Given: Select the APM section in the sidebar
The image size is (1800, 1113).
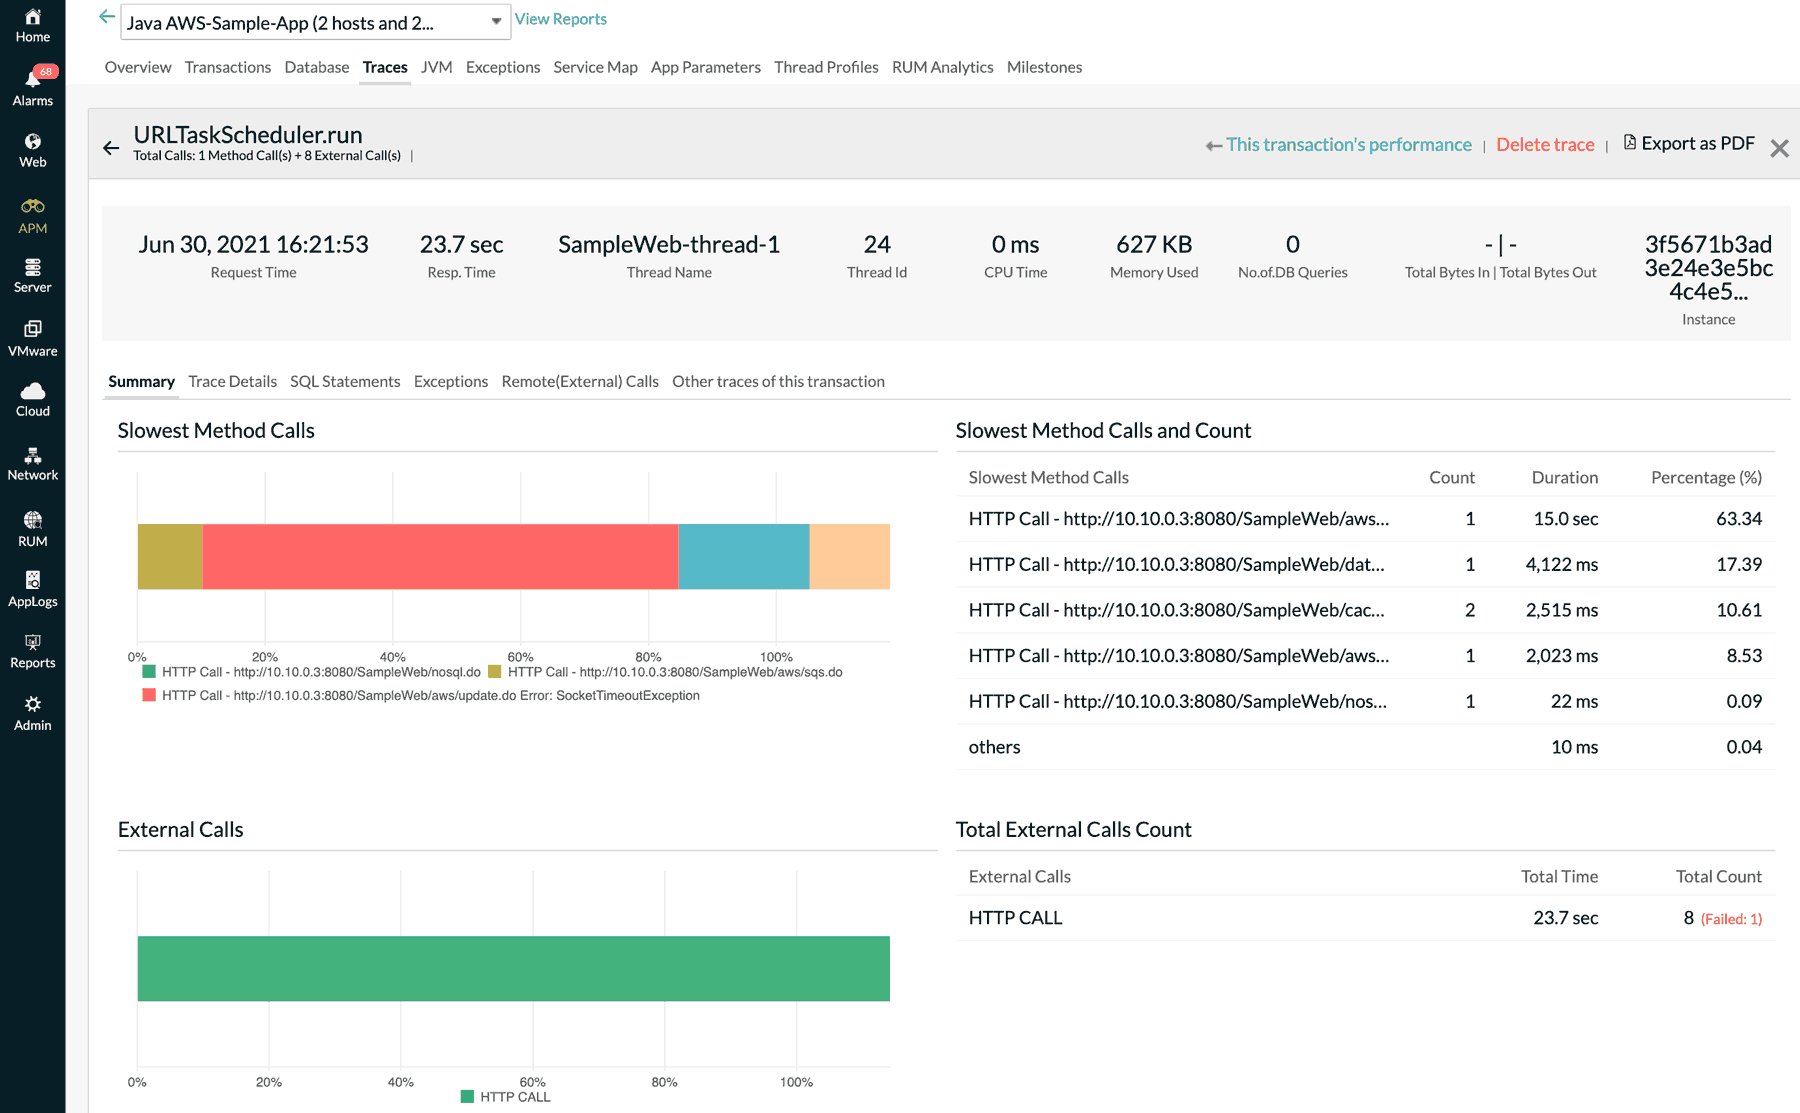Looking at the screenshot, I should pos(32,213).
